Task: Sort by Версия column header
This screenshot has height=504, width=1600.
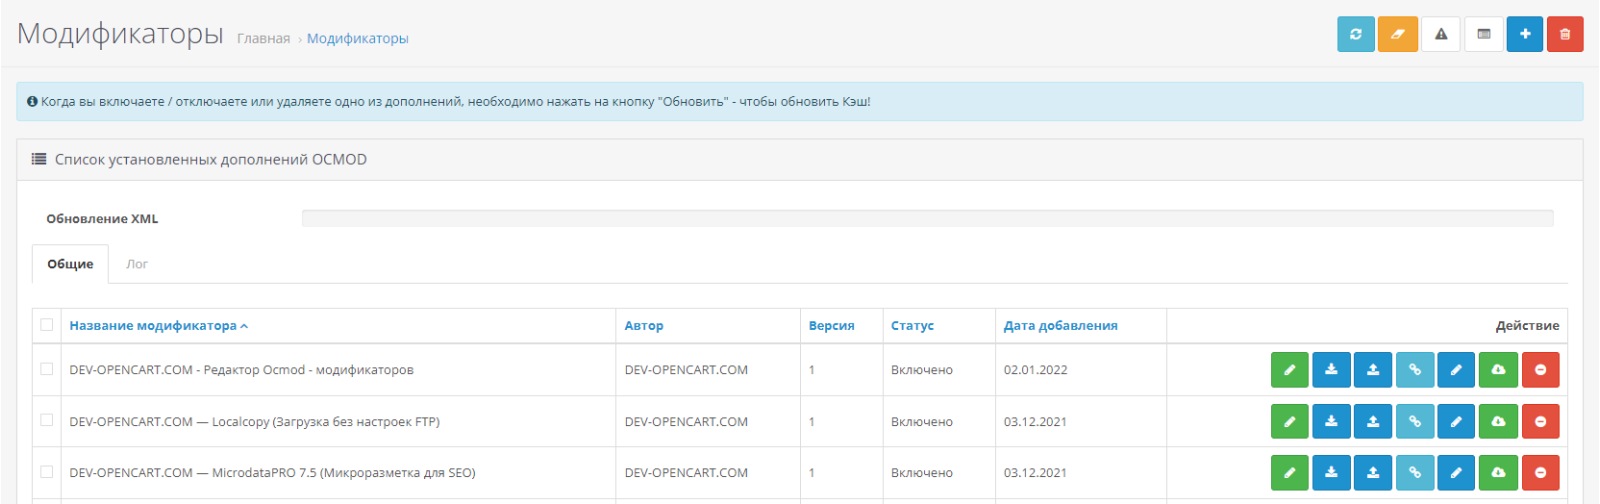Action: [x=832, y=325]
